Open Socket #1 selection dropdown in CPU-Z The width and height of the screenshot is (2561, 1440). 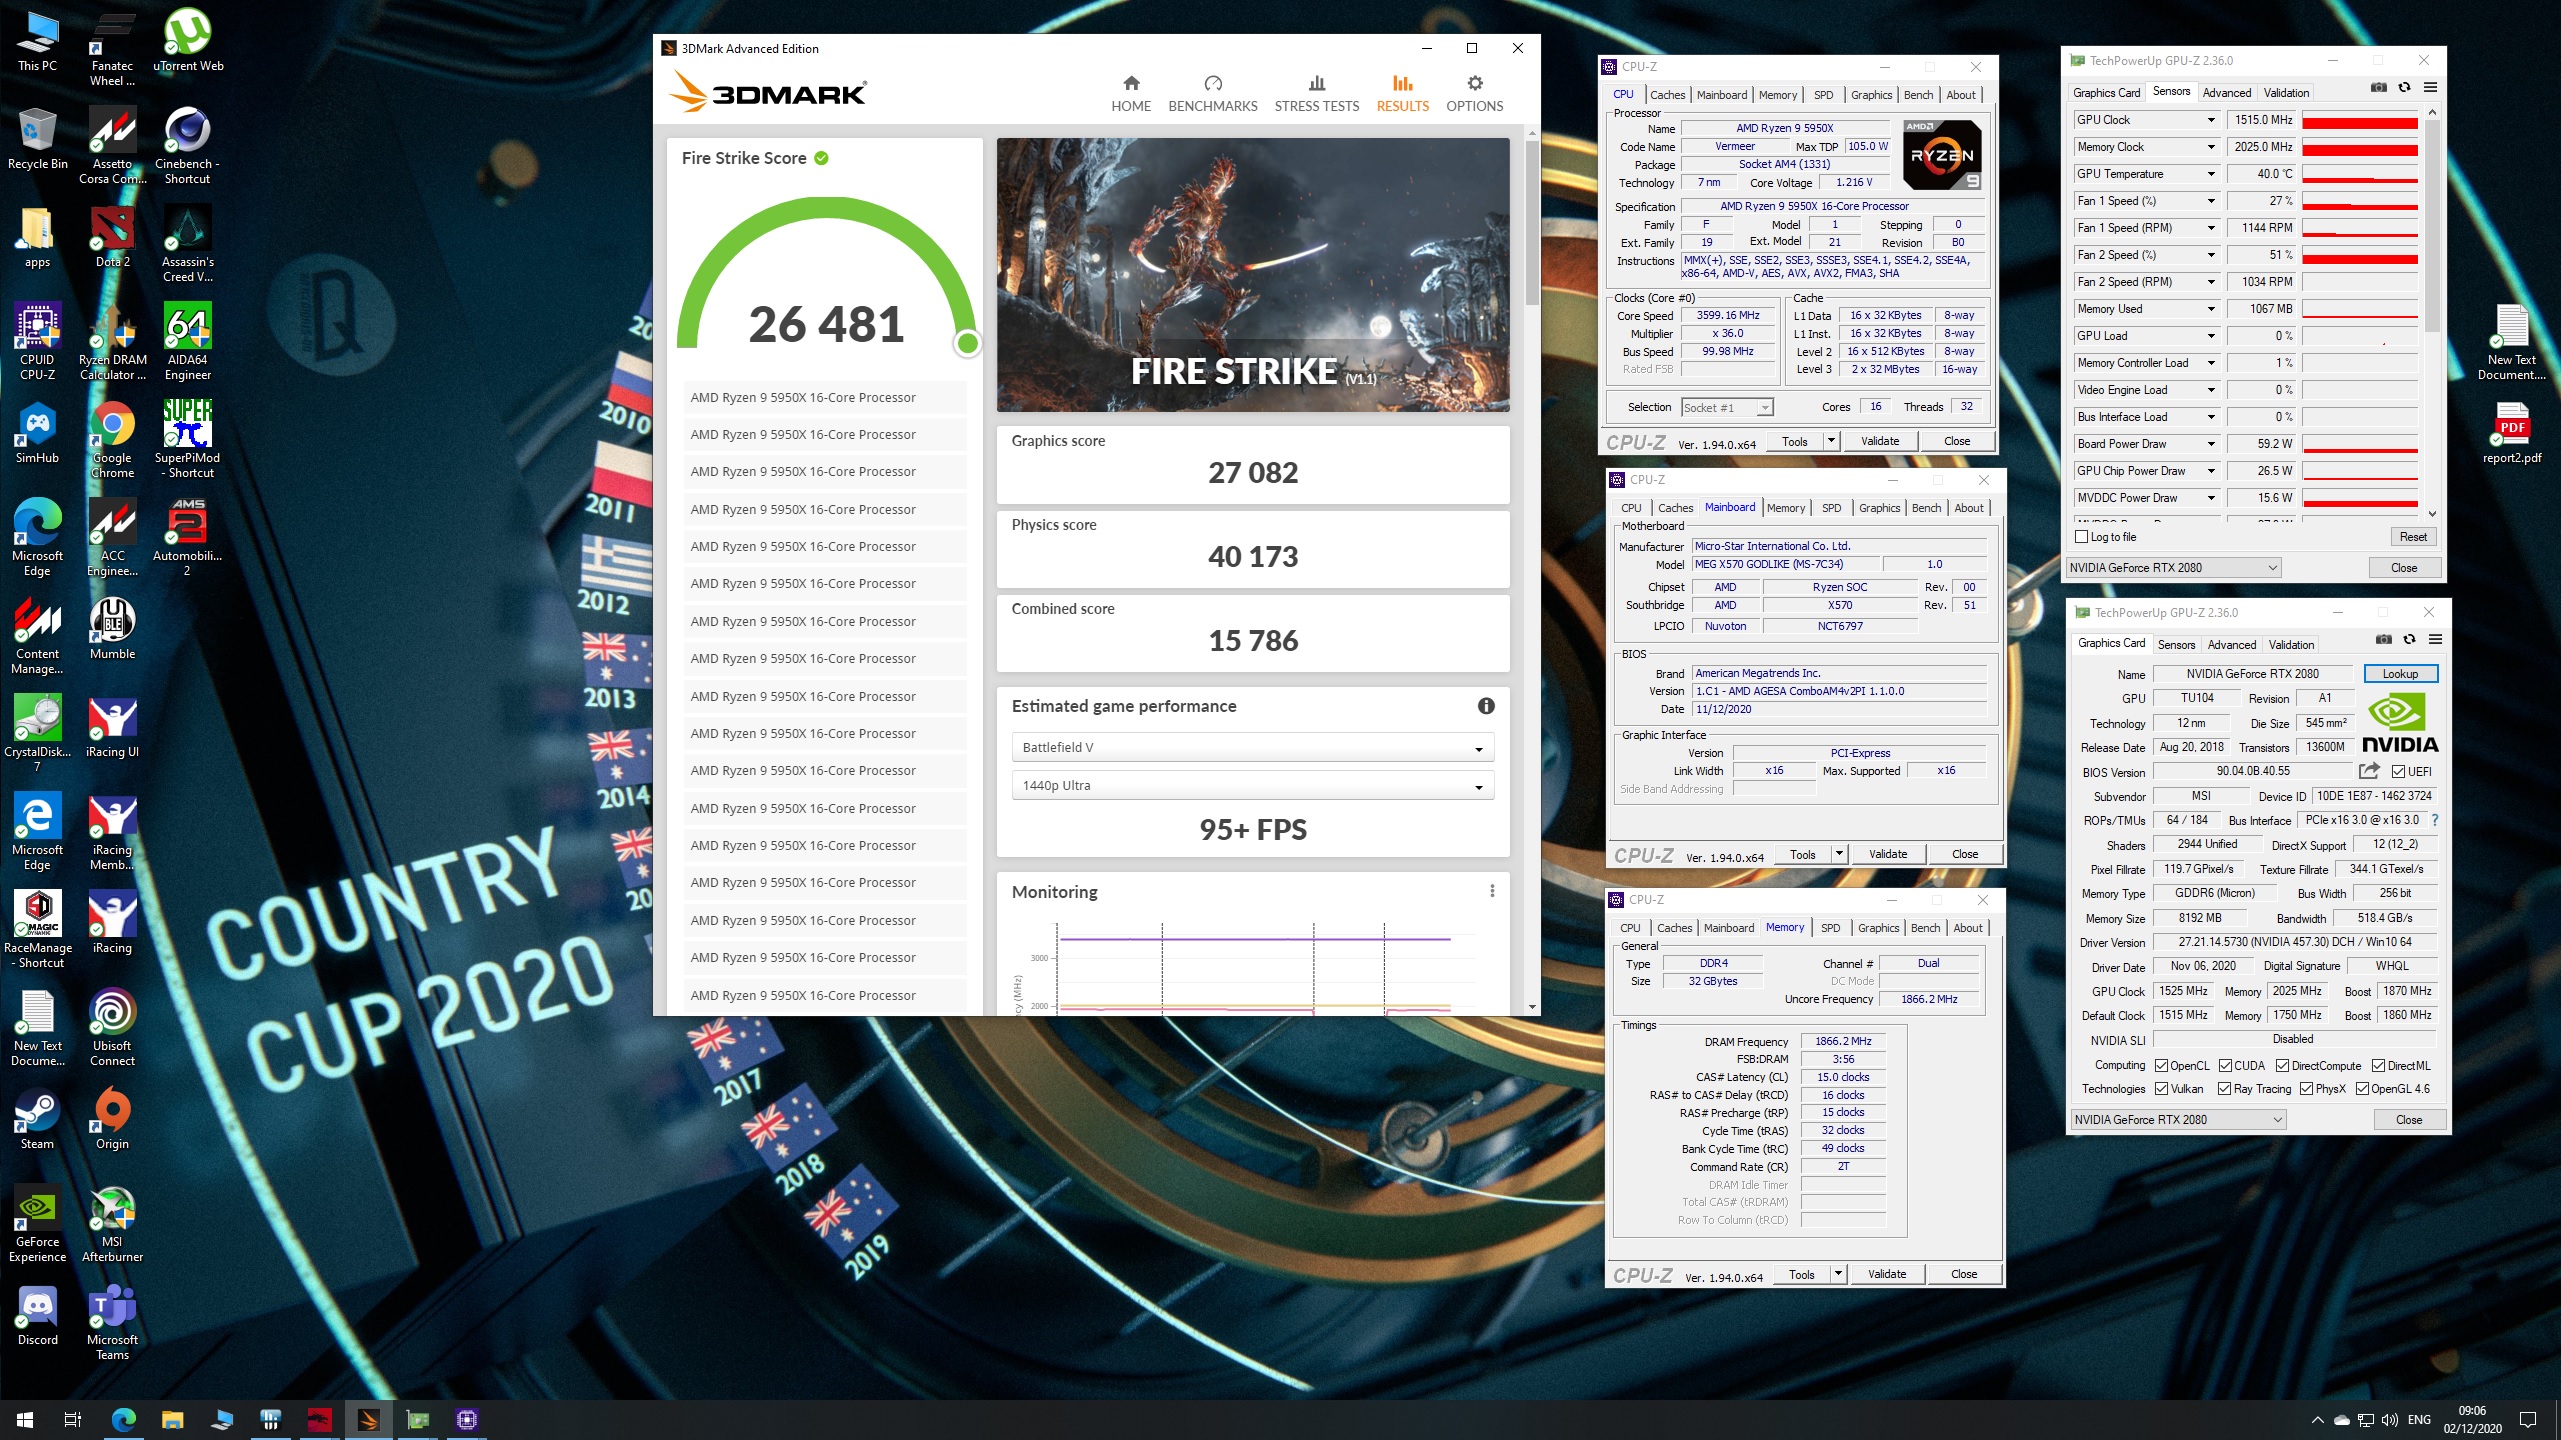[x=1727, y=407]
